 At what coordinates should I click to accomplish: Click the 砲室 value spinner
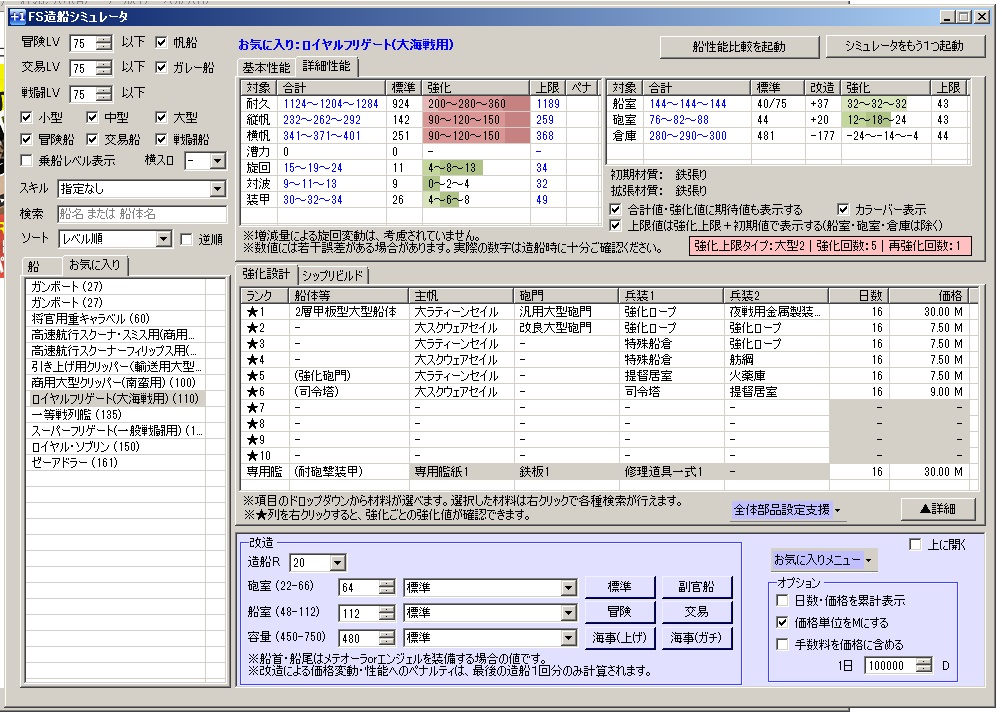pyautogui.click(x=387, y=588)
